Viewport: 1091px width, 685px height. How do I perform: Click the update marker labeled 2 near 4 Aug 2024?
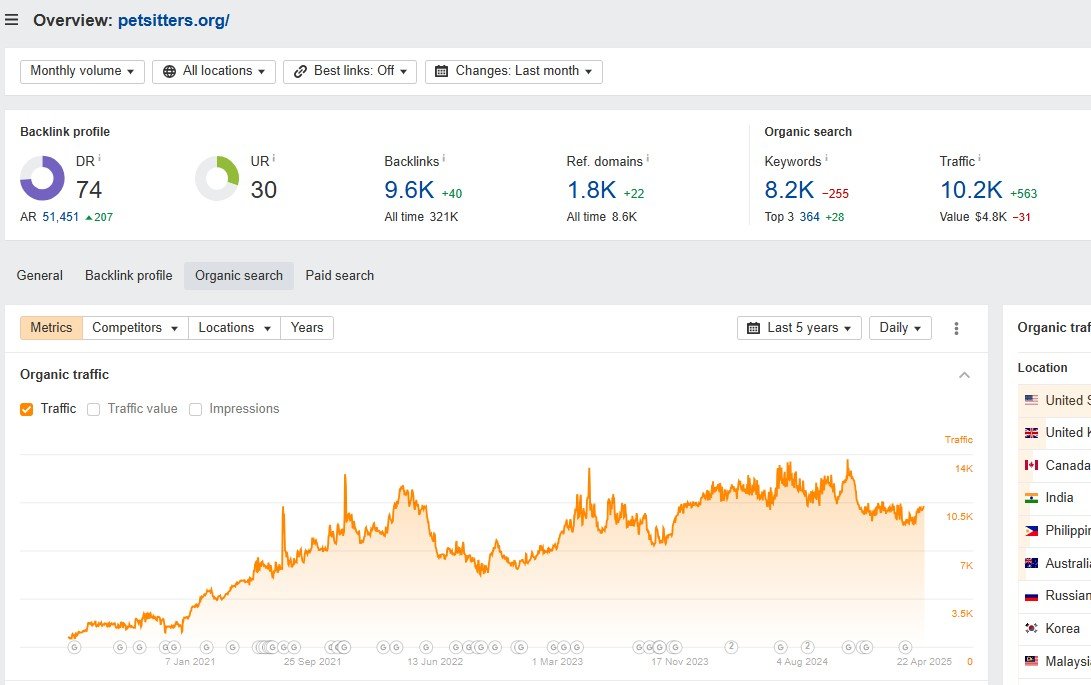[x=808, y=647]
